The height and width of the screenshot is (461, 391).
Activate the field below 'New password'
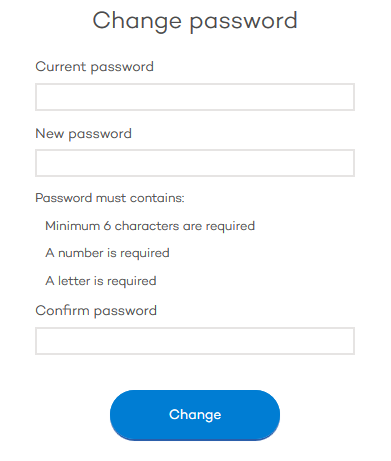click(x=195, y=163)
